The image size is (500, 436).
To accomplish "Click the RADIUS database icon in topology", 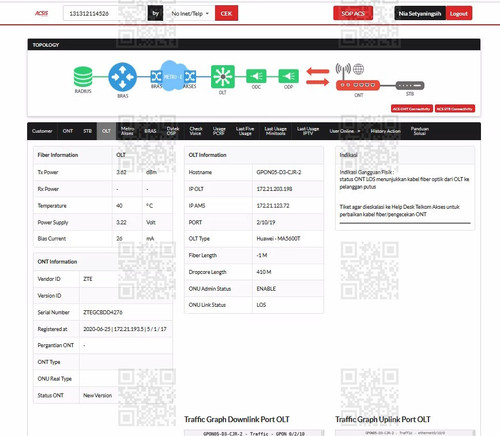I will tap(83, 77).
